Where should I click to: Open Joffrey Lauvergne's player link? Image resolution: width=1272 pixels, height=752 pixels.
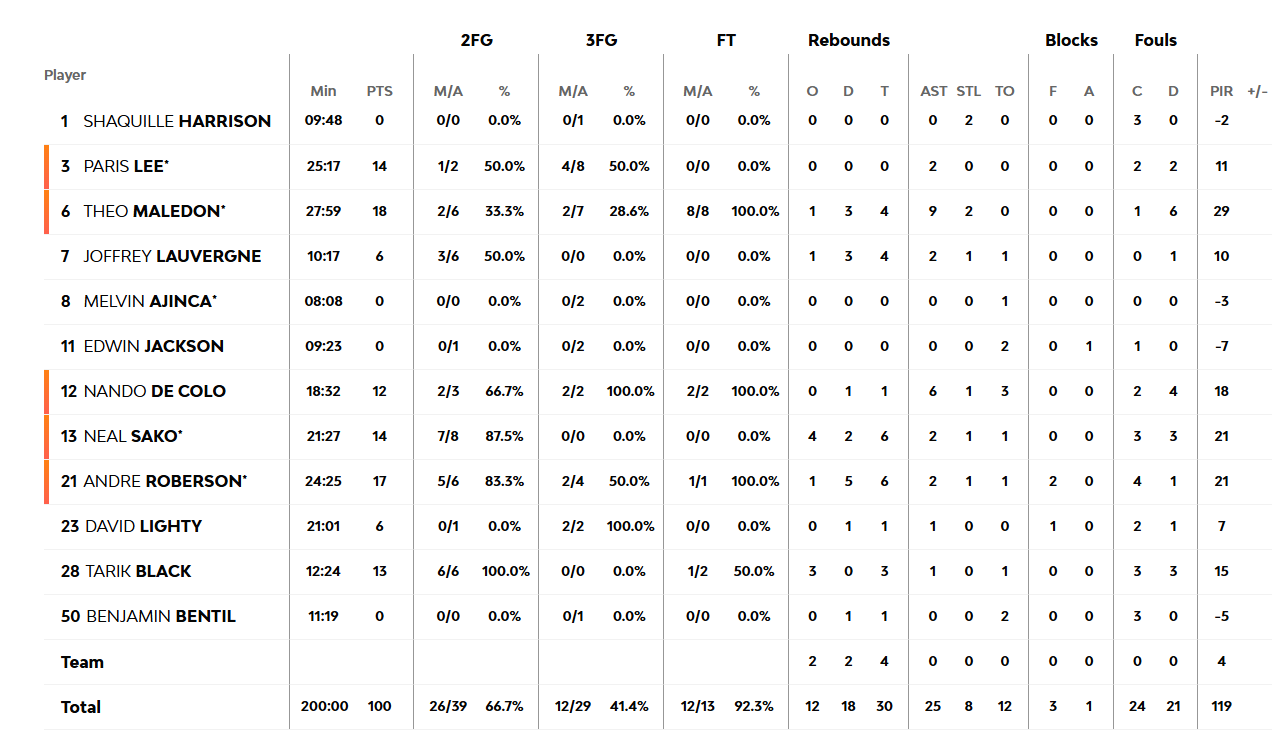[172, 256]
